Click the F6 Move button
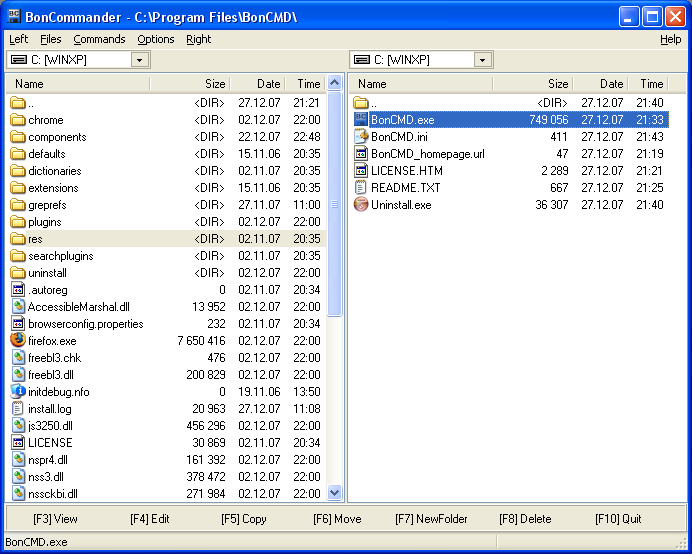The width and height of the screenshot is (692, 554). click(x=337, y=519)
